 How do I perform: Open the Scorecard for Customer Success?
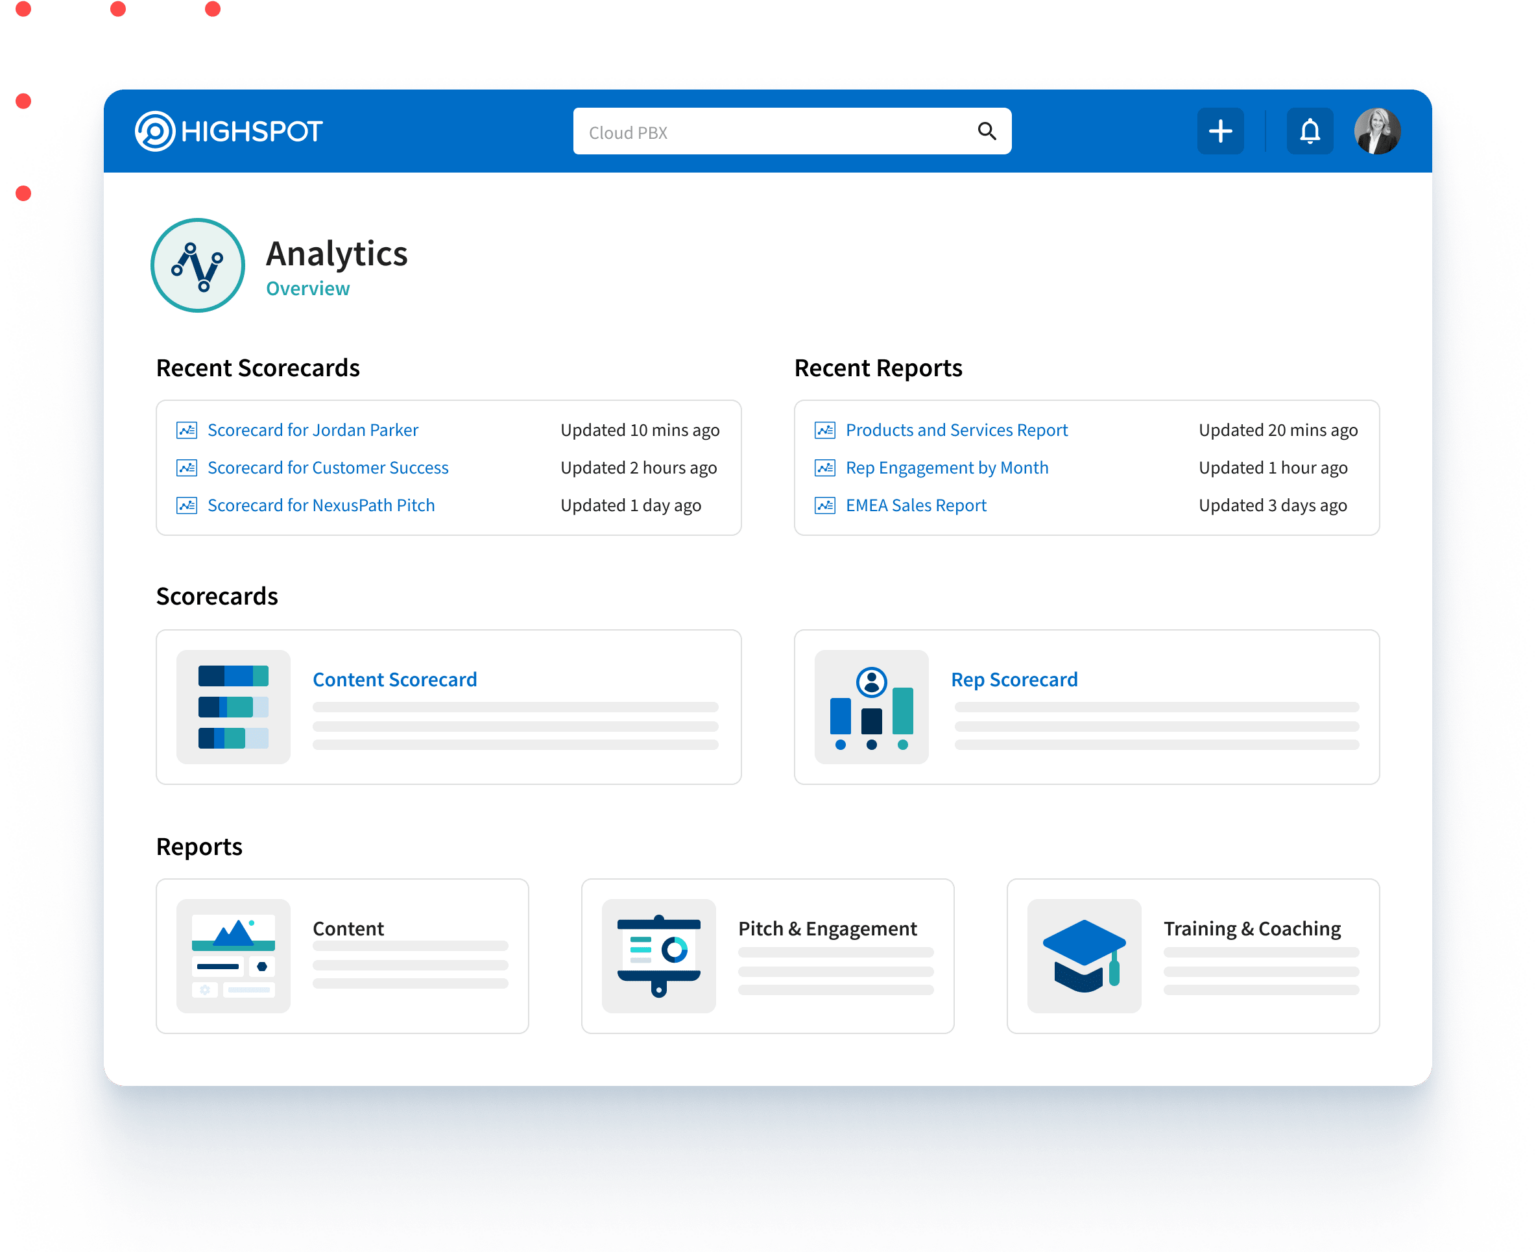pyautogui.click(x=327, y=467)
